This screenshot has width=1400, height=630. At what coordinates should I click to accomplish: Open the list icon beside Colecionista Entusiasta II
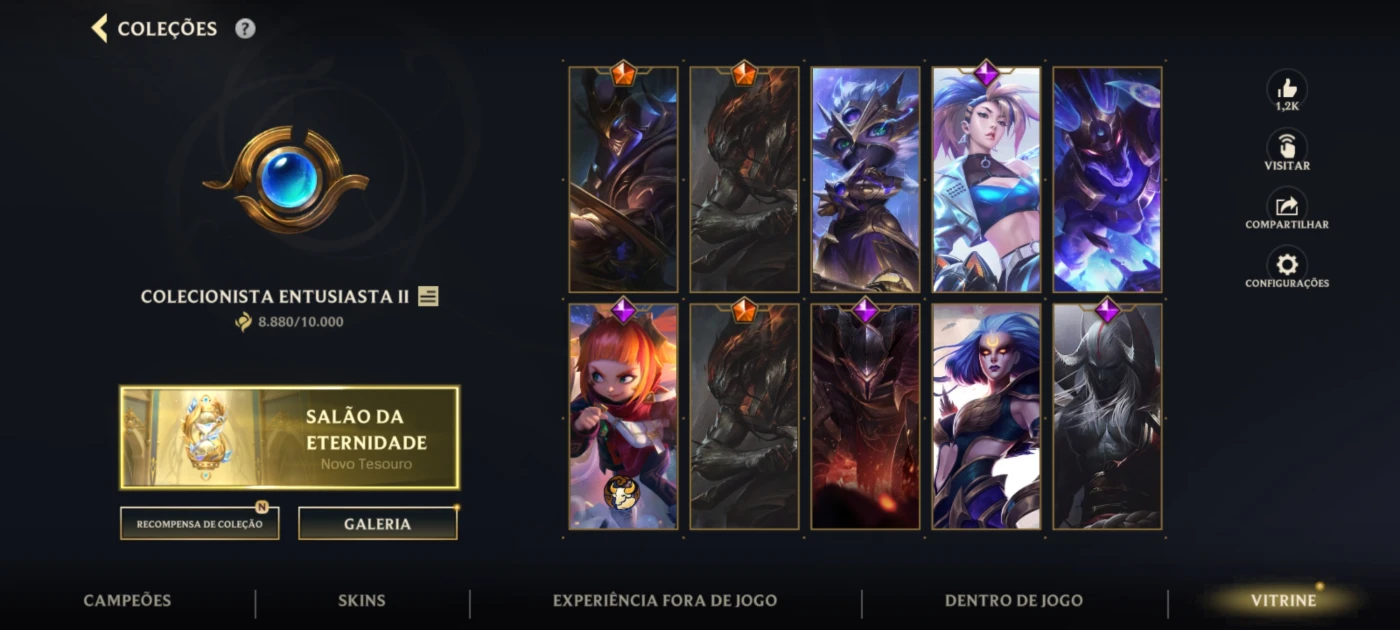pyautogui.click(x=428, y=296)
